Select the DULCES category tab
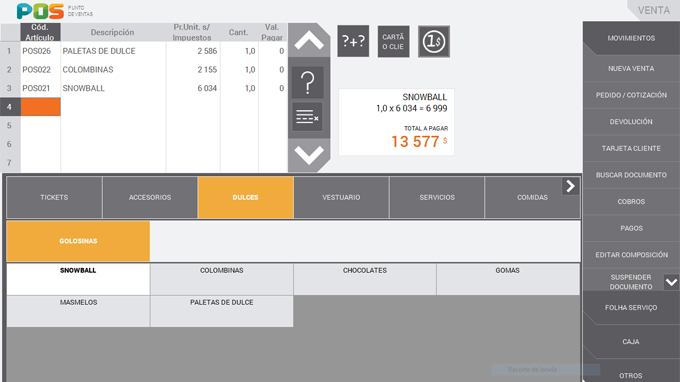 pos(245,197)
